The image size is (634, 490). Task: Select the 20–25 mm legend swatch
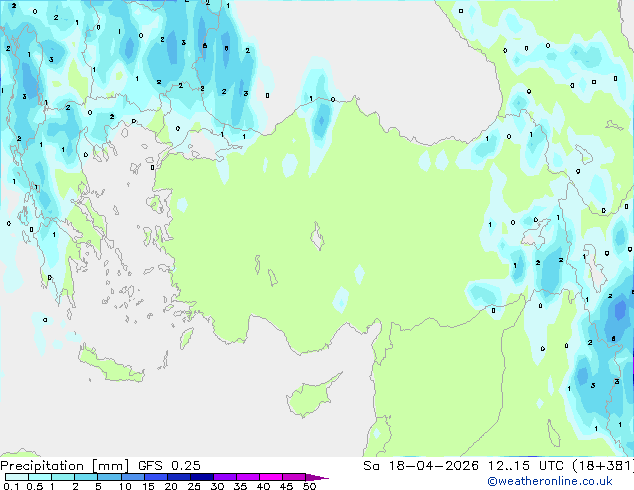(178, 477)
